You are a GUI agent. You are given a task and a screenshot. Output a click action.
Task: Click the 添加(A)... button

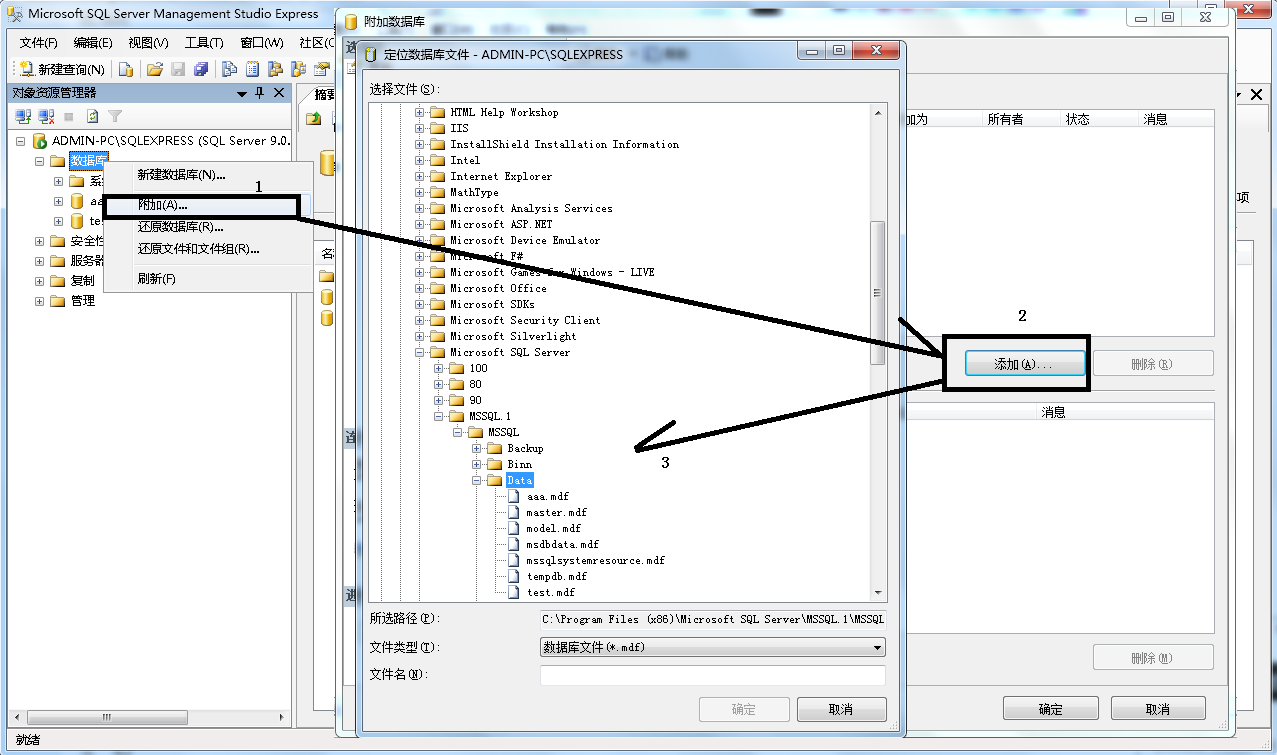coord(1024,363)
